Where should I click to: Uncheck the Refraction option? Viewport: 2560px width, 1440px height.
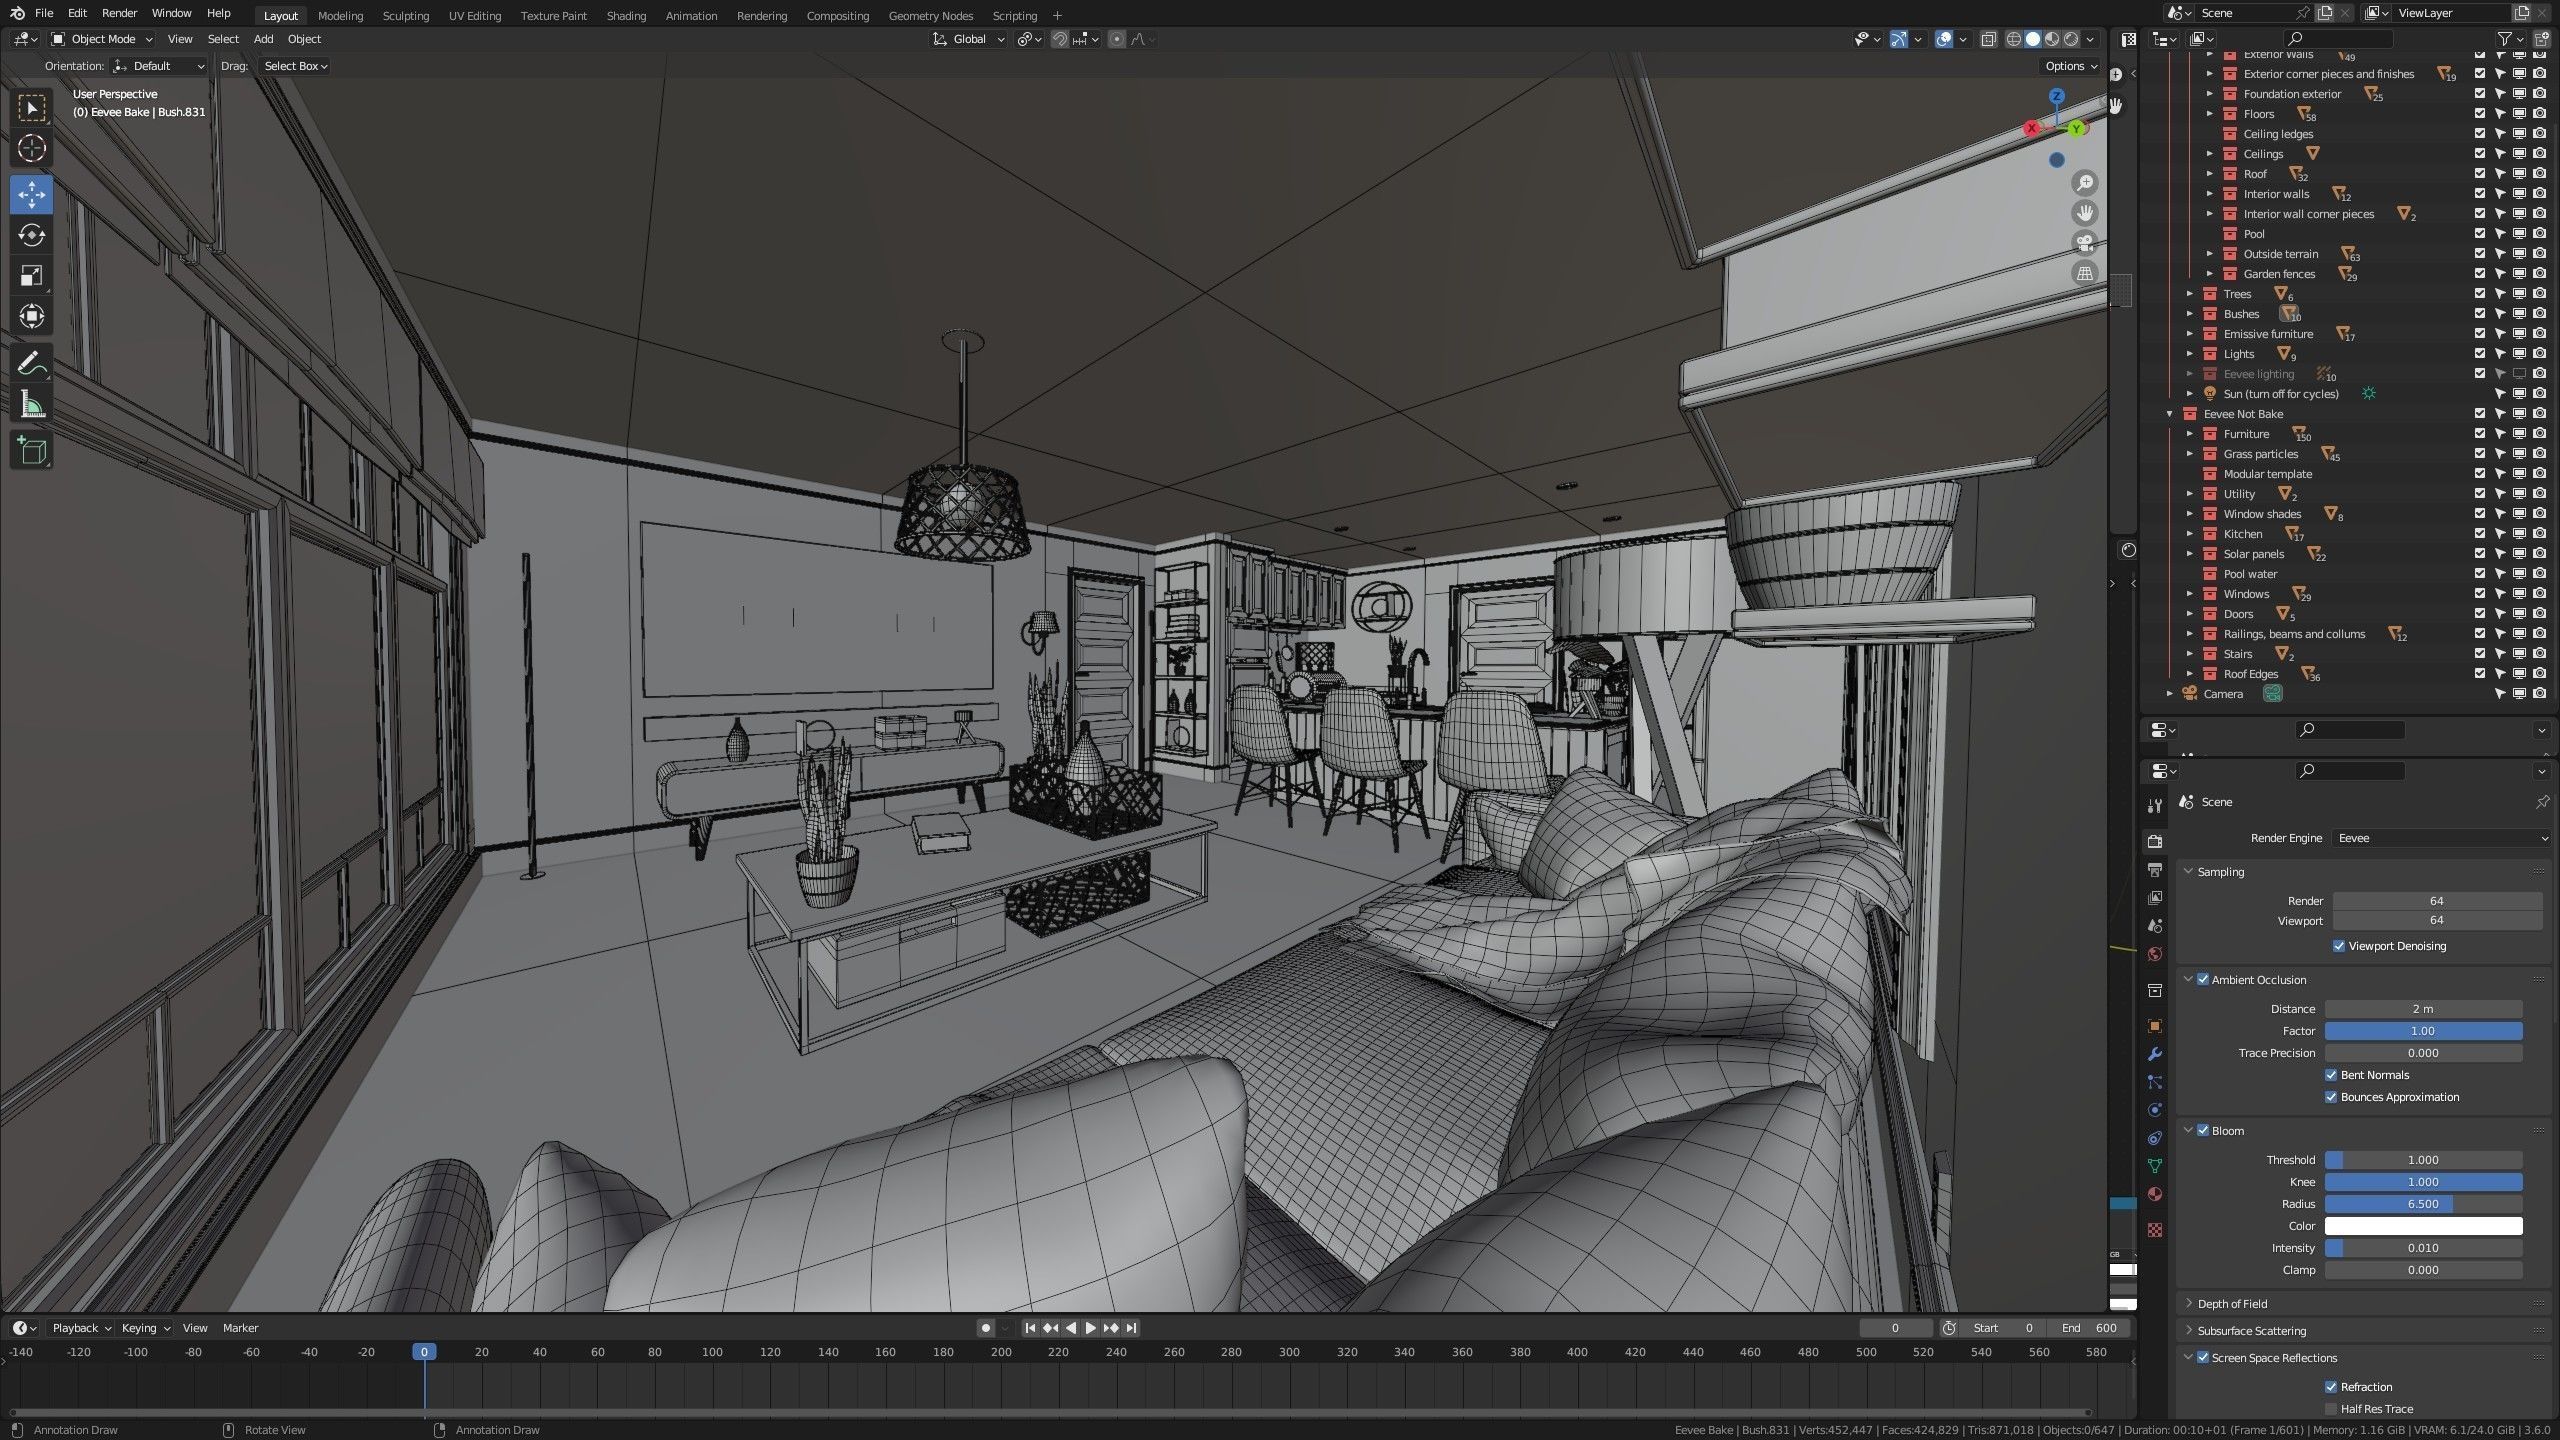click(x=2331, y=1387)
